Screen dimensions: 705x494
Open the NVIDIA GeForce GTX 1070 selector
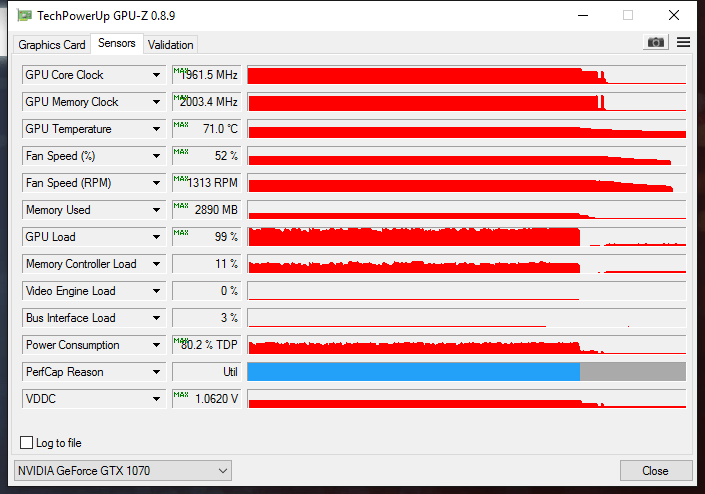pyautogui.click(x=123, y=471)
